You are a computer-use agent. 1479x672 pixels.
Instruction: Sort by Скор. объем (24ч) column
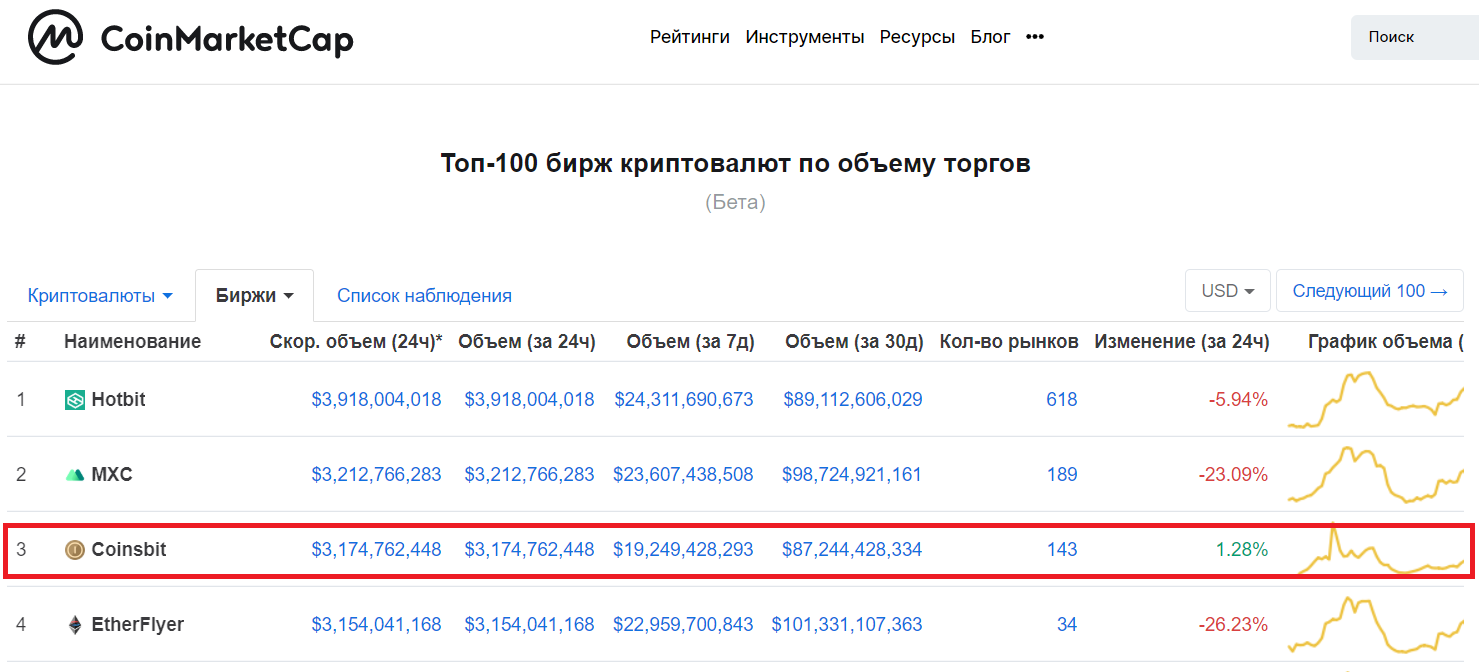(356, 342)
